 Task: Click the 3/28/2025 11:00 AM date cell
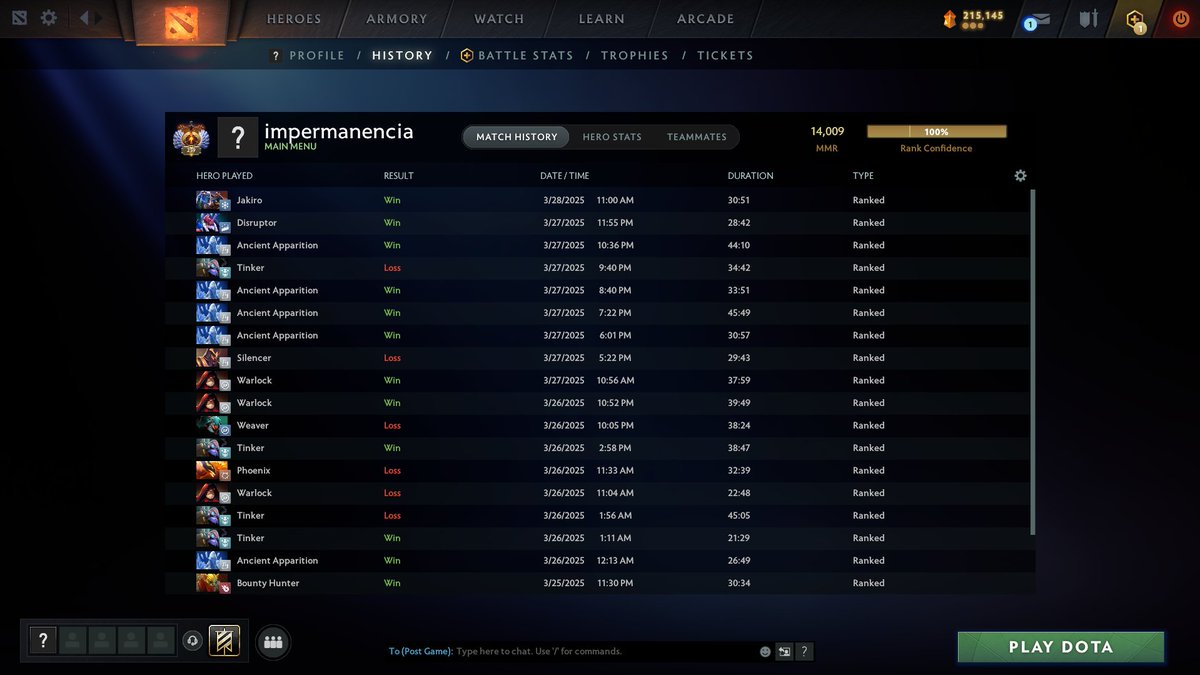pos(587,201)
